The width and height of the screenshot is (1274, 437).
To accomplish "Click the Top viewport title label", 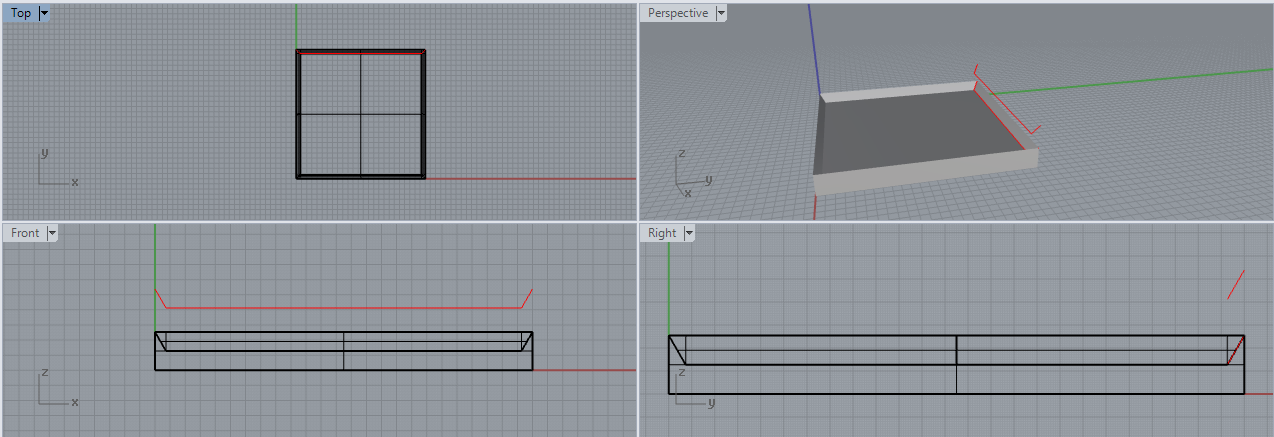I will [x=21, y=13].
